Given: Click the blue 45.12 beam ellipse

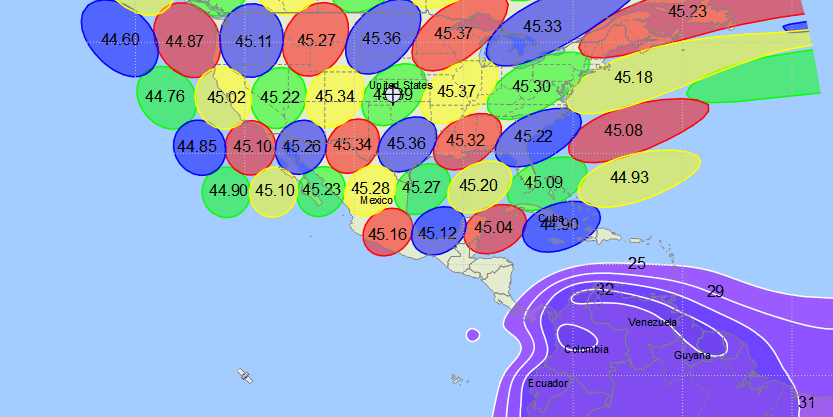Looking at the screenshot, I should 438,234.
